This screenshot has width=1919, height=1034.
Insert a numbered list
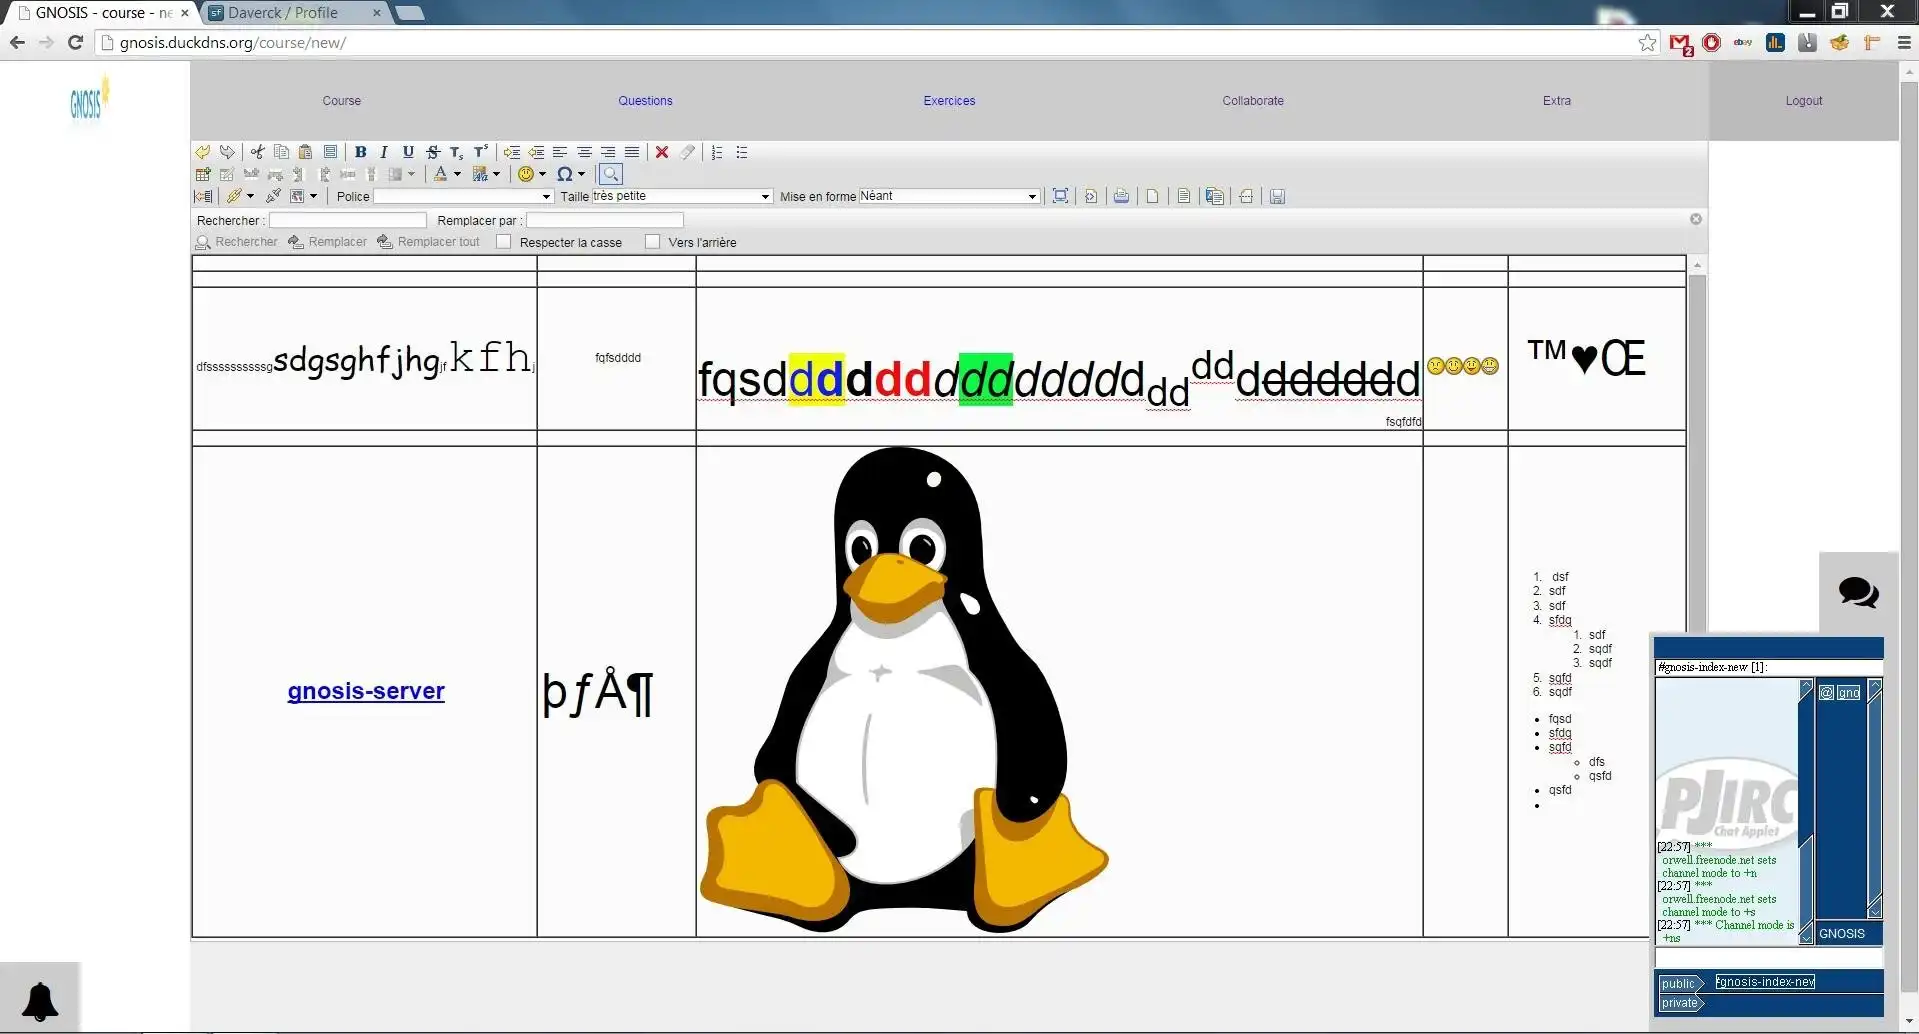tap(717, 152)
